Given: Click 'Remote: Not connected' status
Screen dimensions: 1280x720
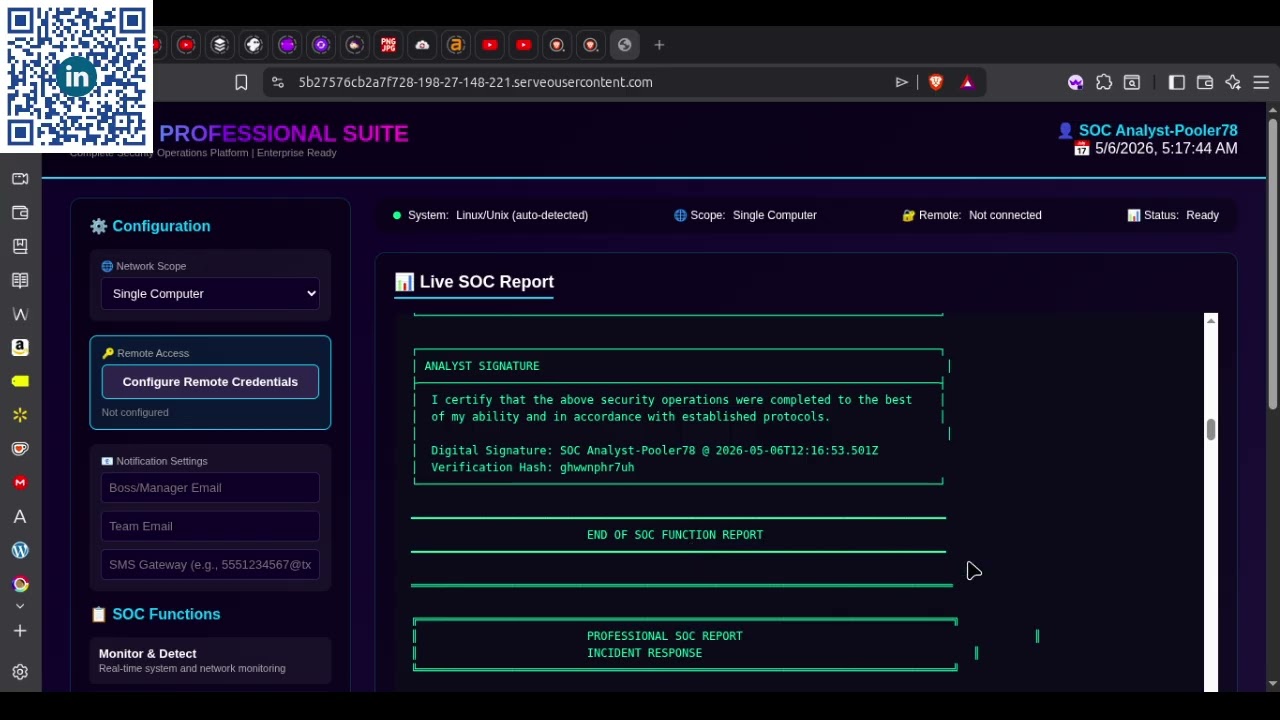Looking at the screenshot, I should 972,215.
